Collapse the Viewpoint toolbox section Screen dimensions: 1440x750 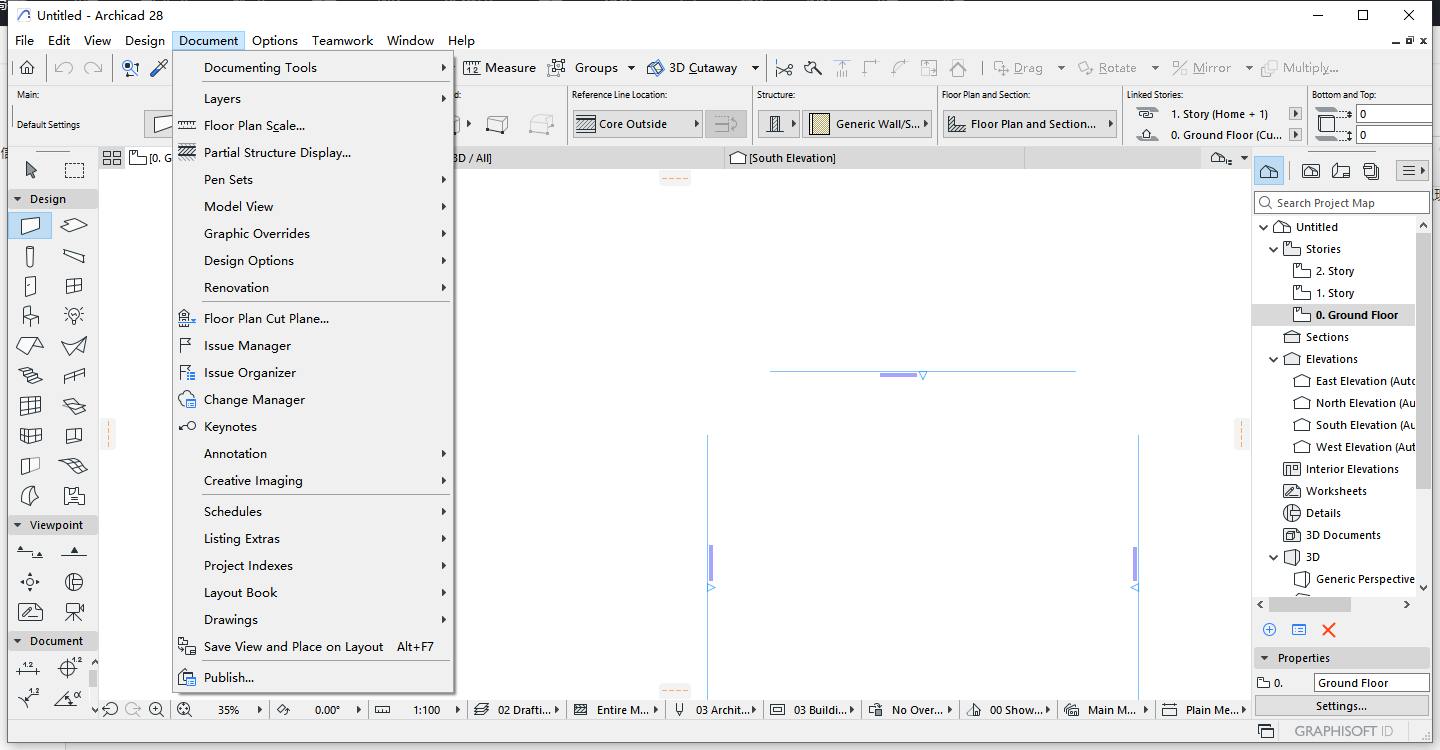(x=17, y=525)
